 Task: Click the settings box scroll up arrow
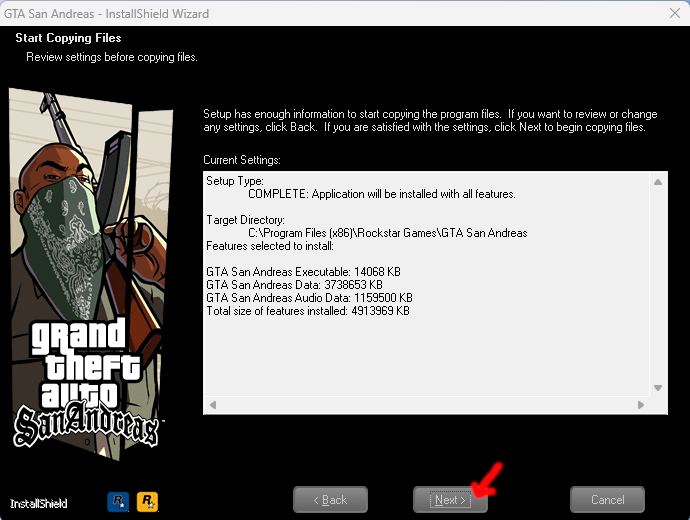point(658,182)
